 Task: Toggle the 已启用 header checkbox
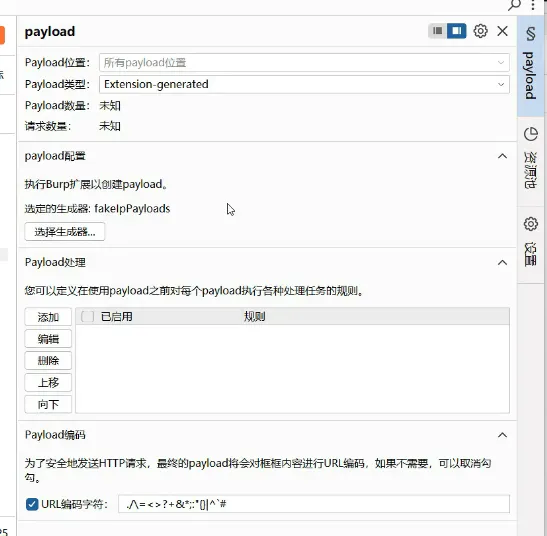click(87, 317)
